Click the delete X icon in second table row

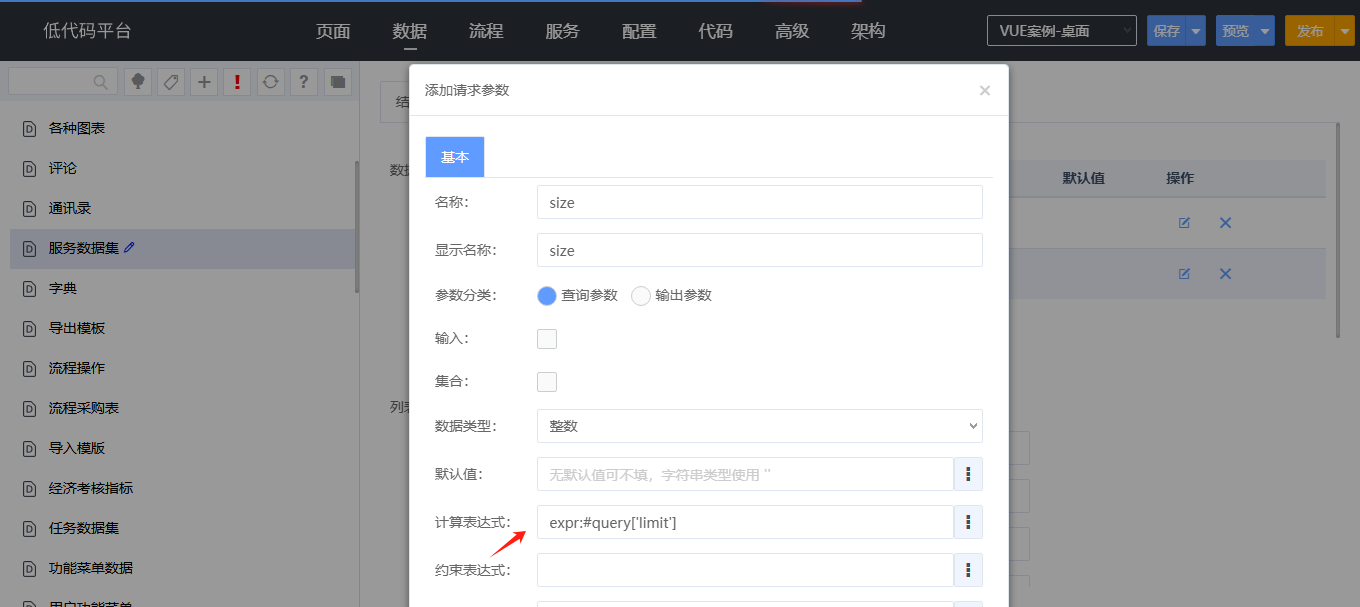pyautogui.click(x=1225, y=273)
